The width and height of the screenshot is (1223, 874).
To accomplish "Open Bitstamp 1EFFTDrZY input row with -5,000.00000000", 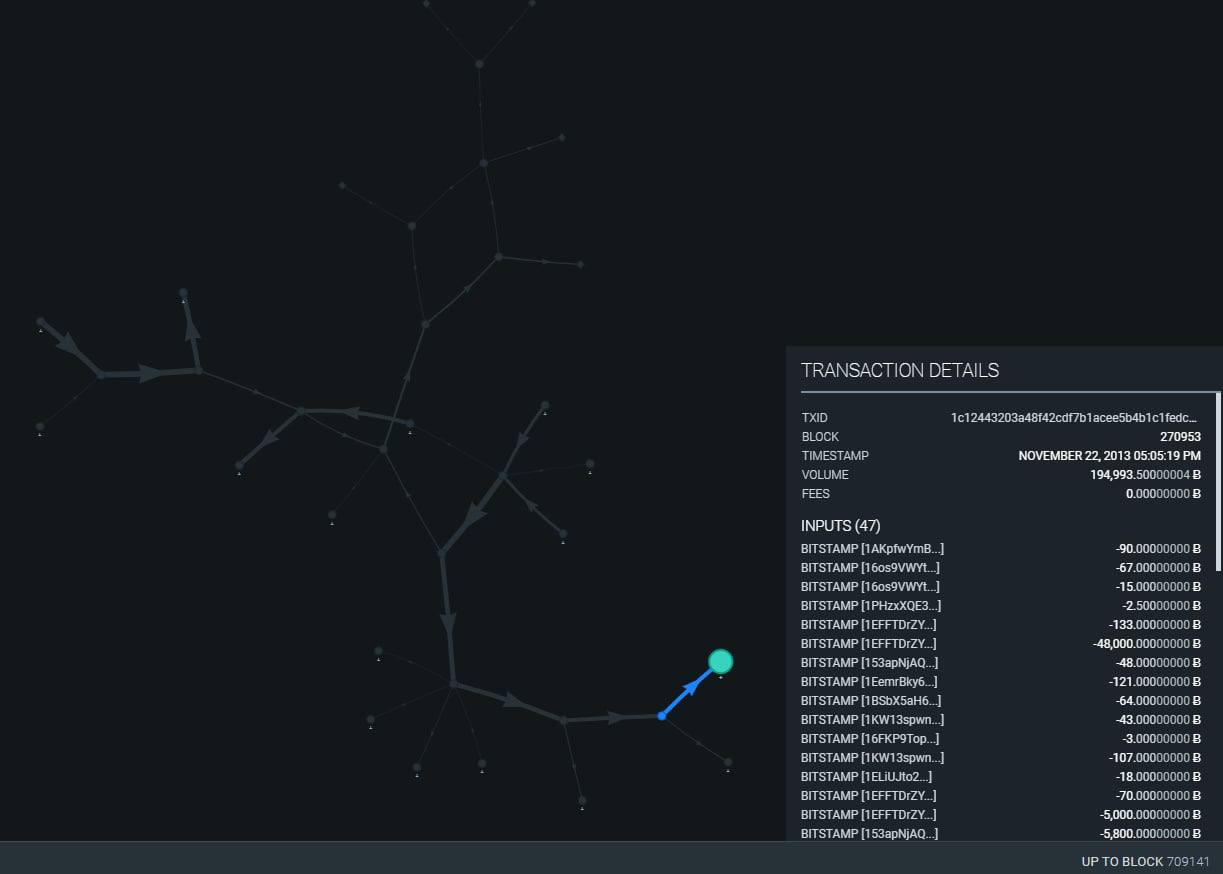I will pyautogui.click(x=1000, y=815).
